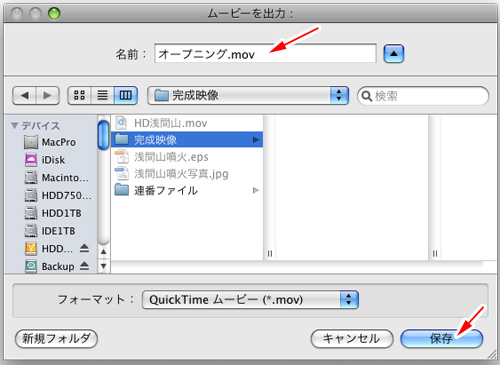Screen dimensions: 500x365
Task: Collapse the browser with the blue triangle button
Action: (394, 54)
